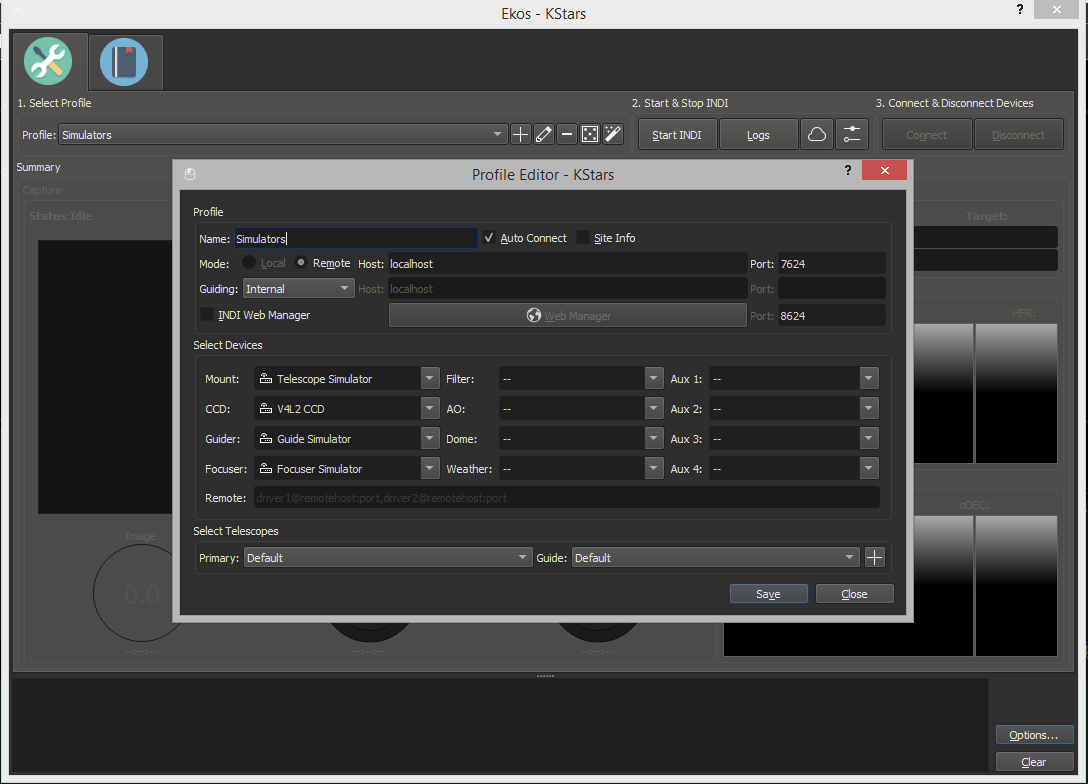Screen dimensions: 1088x784
Task: Click the add profile plus icon
Action: click(x=520, y=135)
